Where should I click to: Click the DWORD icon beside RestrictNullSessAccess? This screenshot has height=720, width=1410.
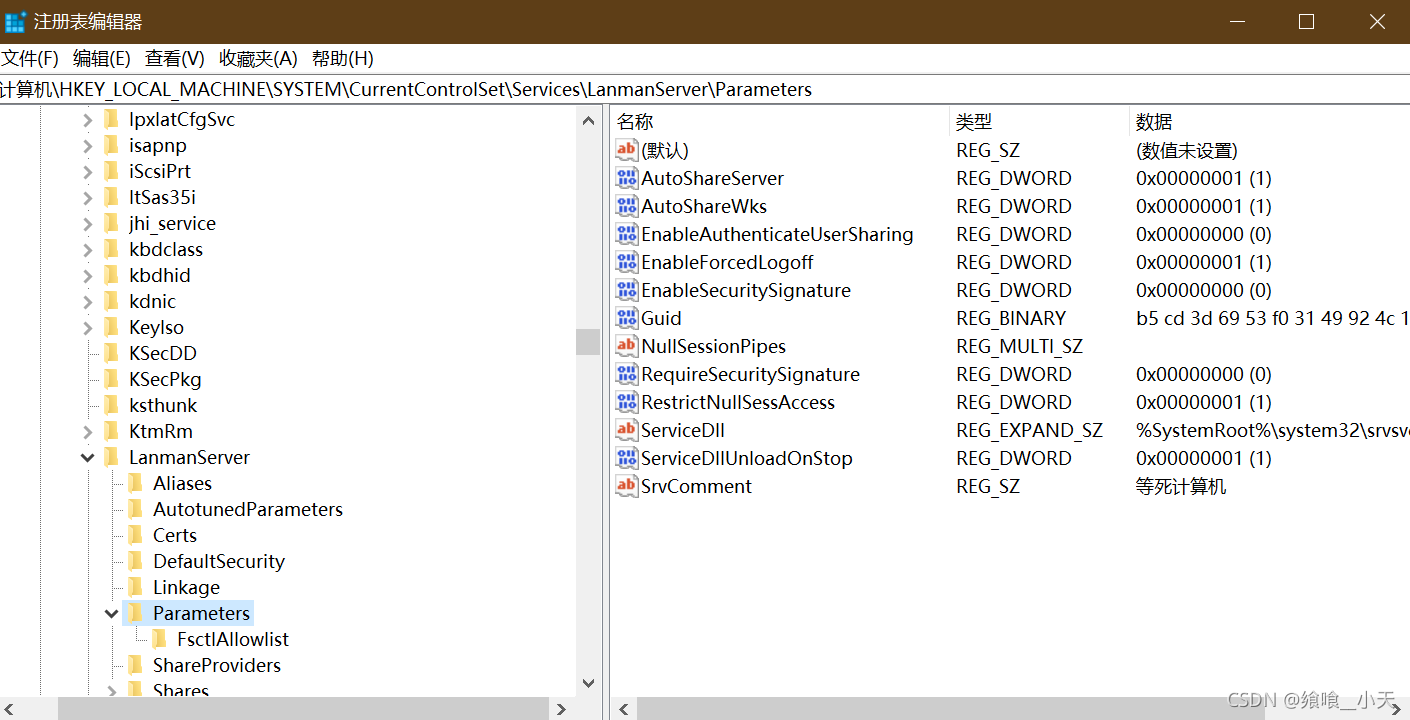(627, 402)
